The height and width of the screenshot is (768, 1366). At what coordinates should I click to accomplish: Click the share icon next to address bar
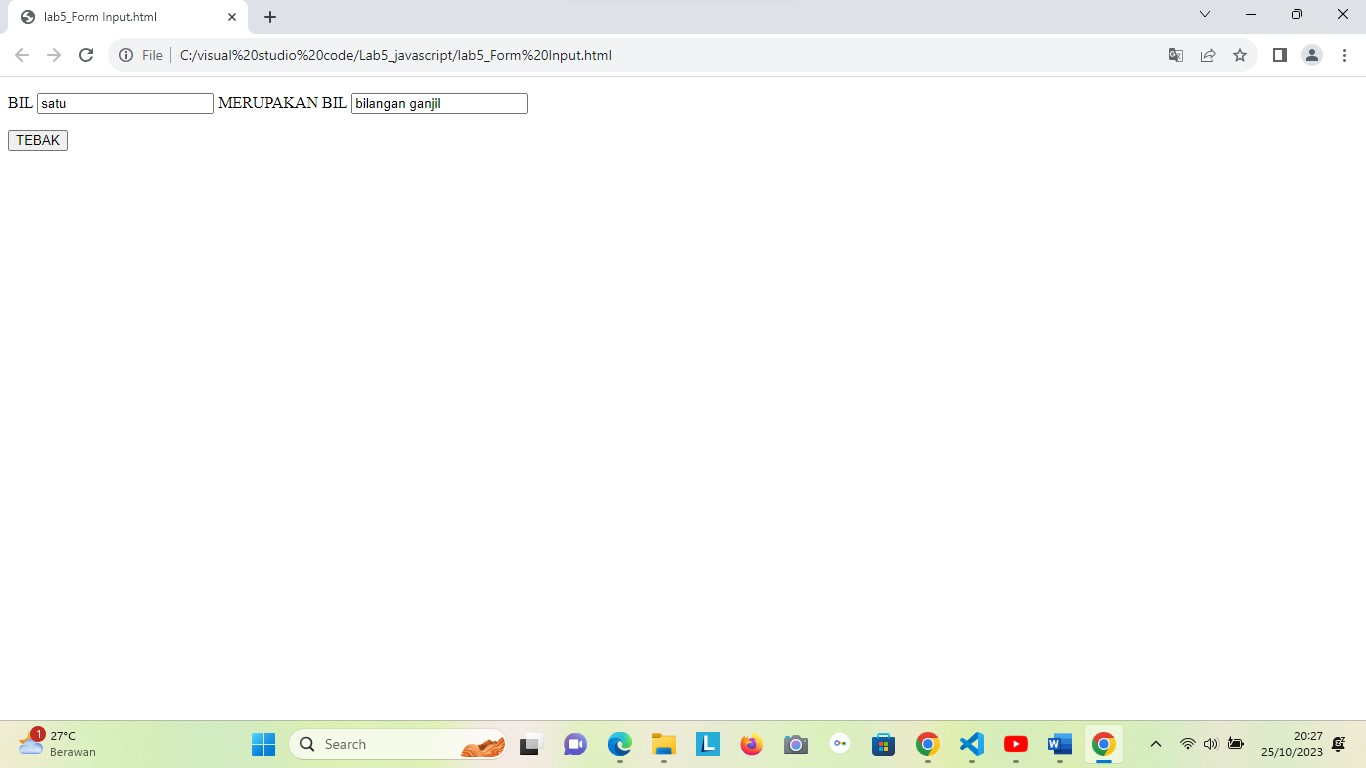(x=1208, y=55)
